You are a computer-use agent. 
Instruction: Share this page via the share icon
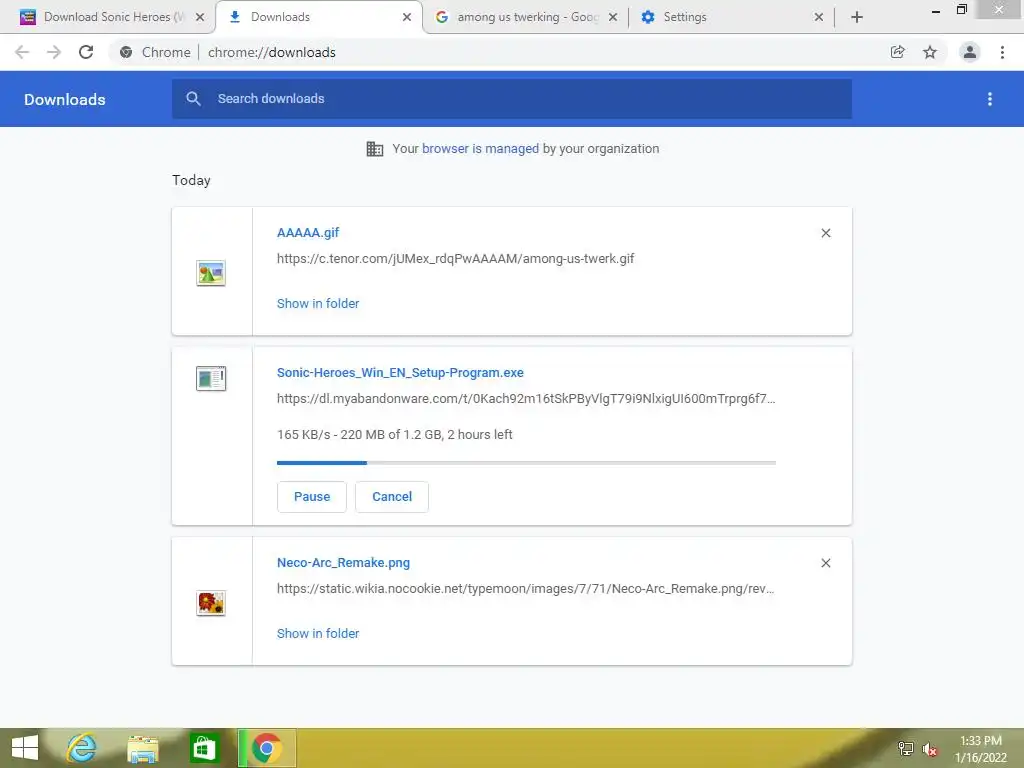(898, 52)
